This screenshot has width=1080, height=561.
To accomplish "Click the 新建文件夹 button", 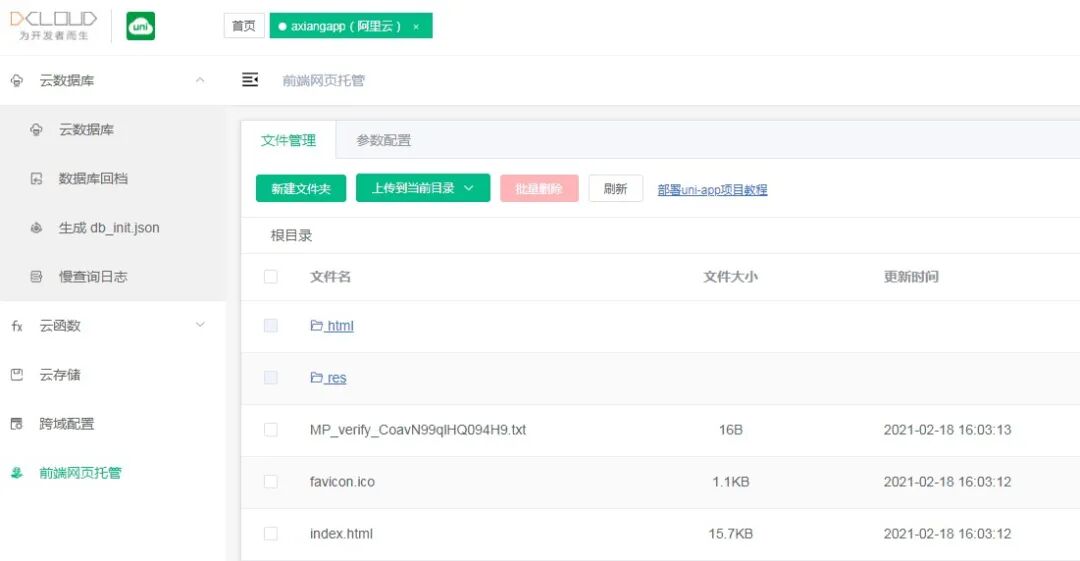I will [x=301, y=188].
